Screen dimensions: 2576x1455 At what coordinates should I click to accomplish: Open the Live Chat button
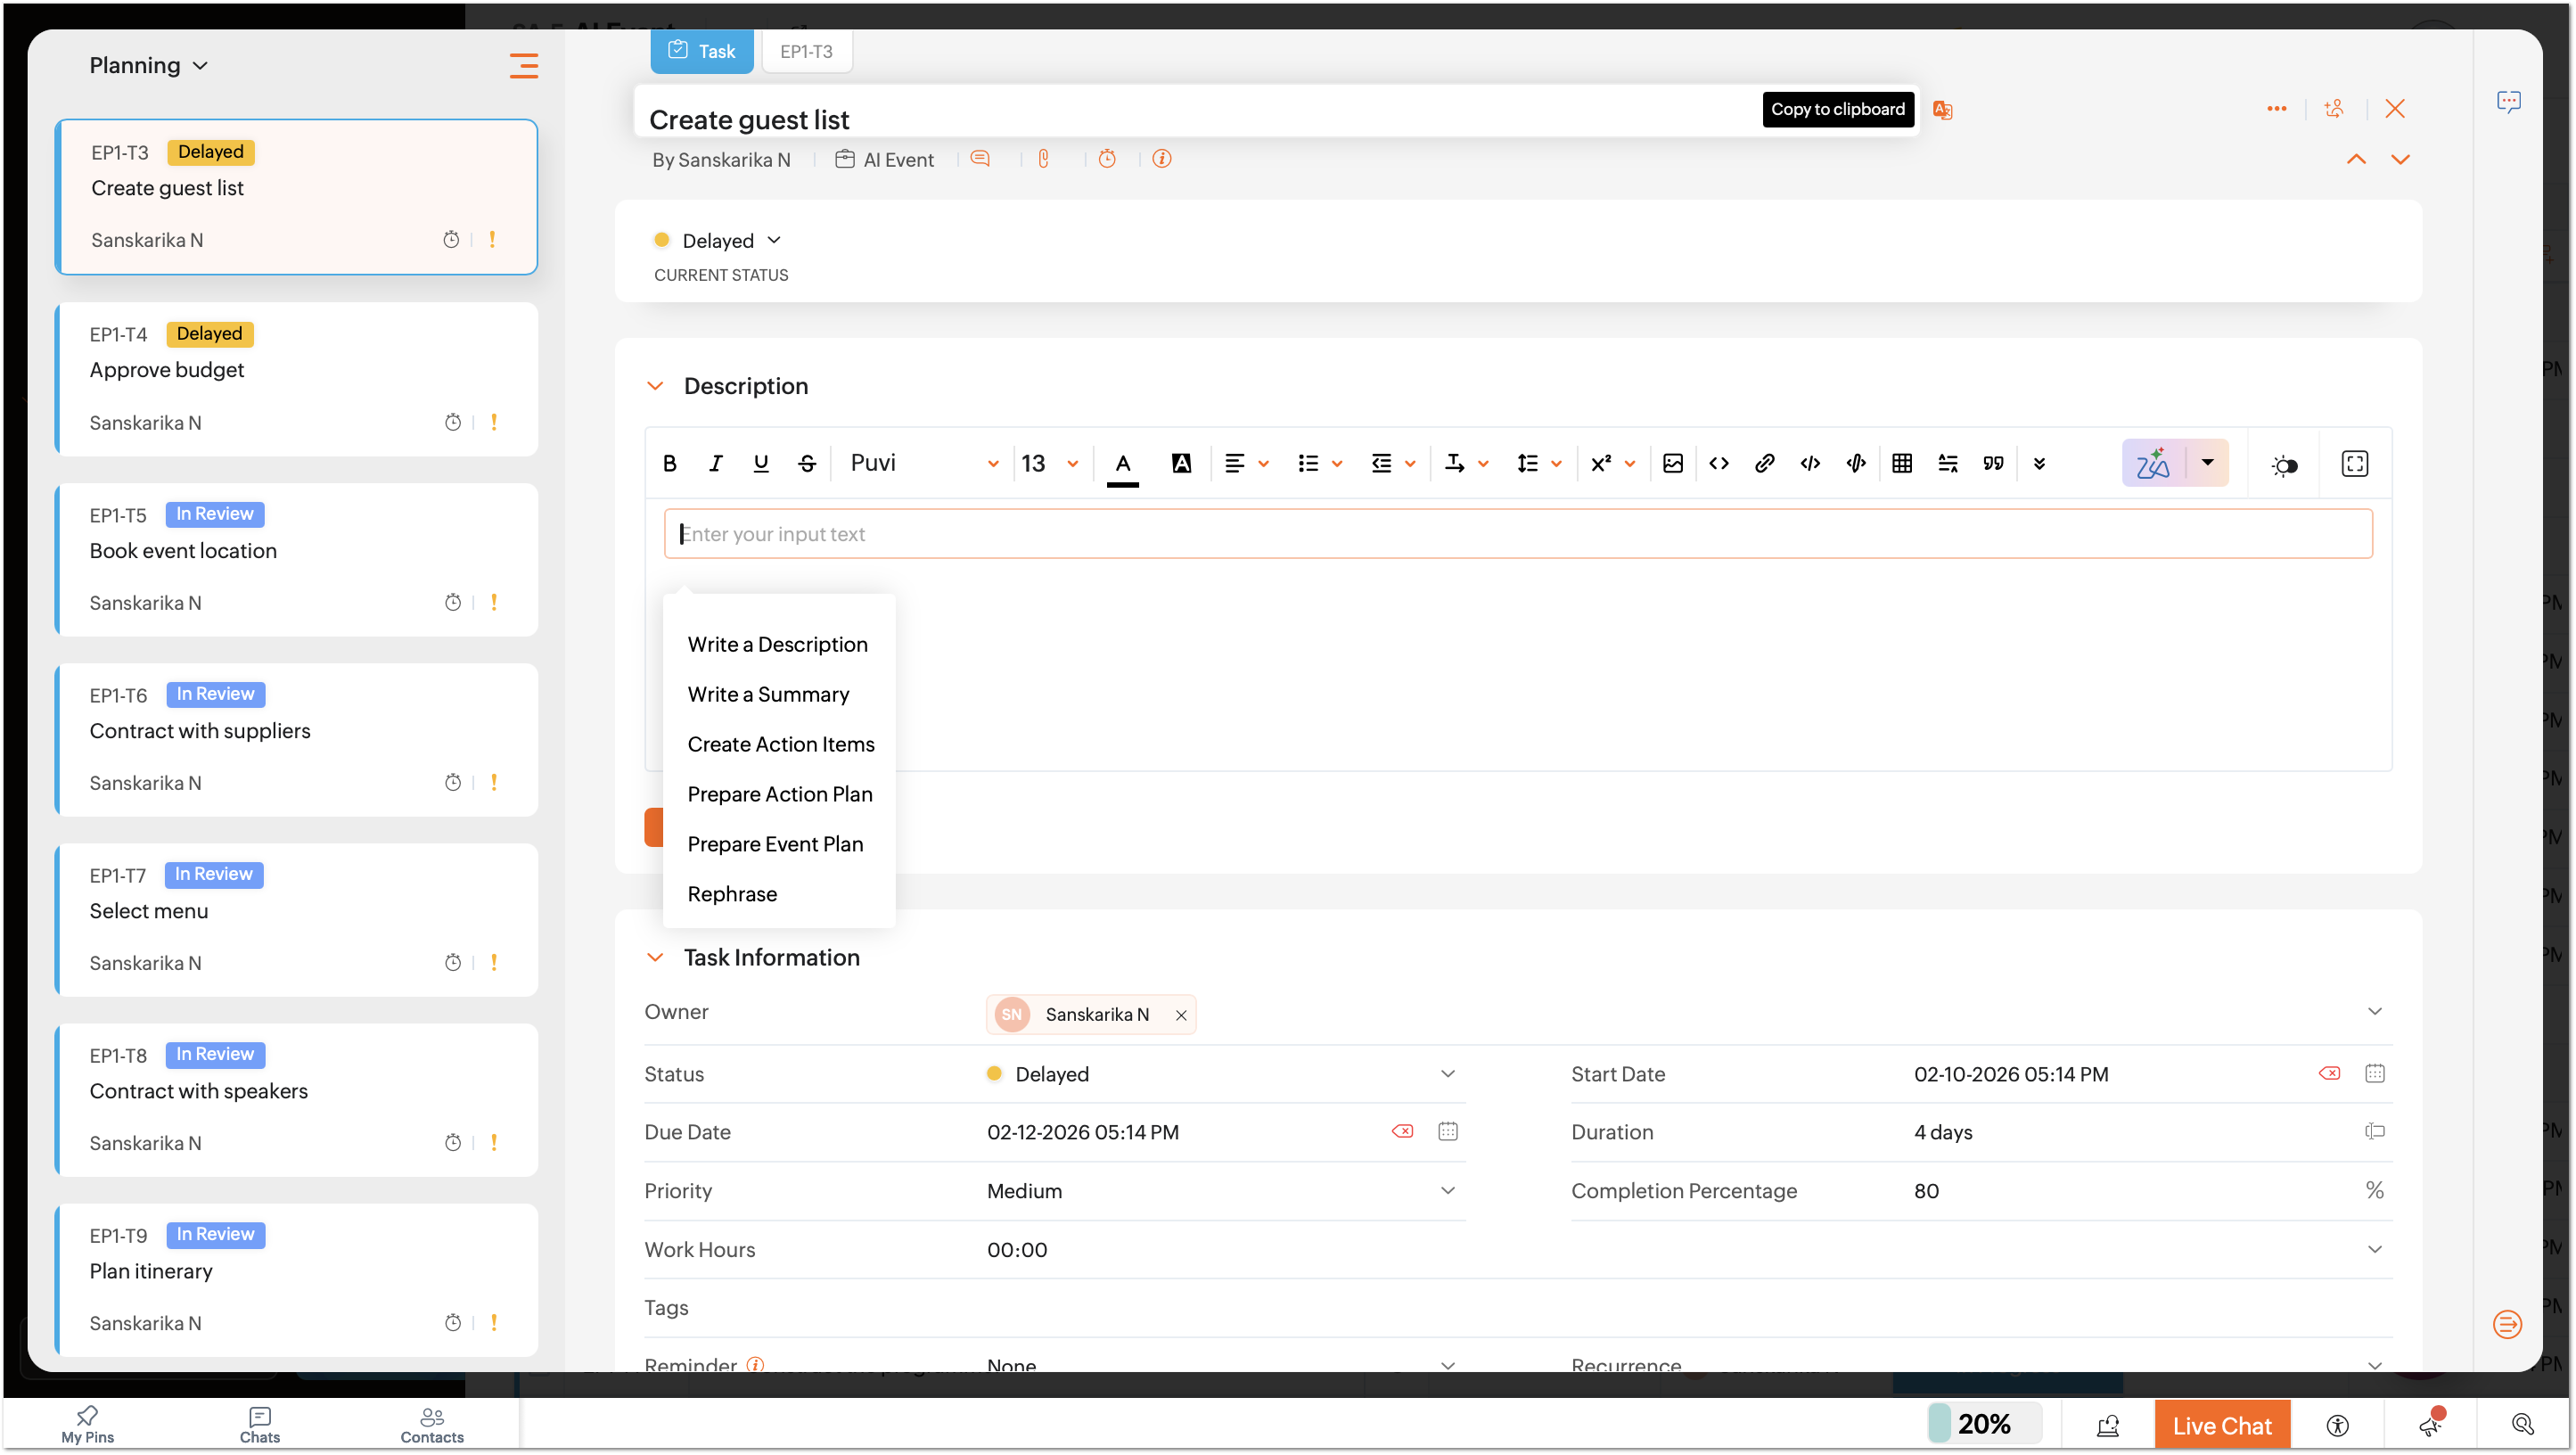coord(2221,1425)
